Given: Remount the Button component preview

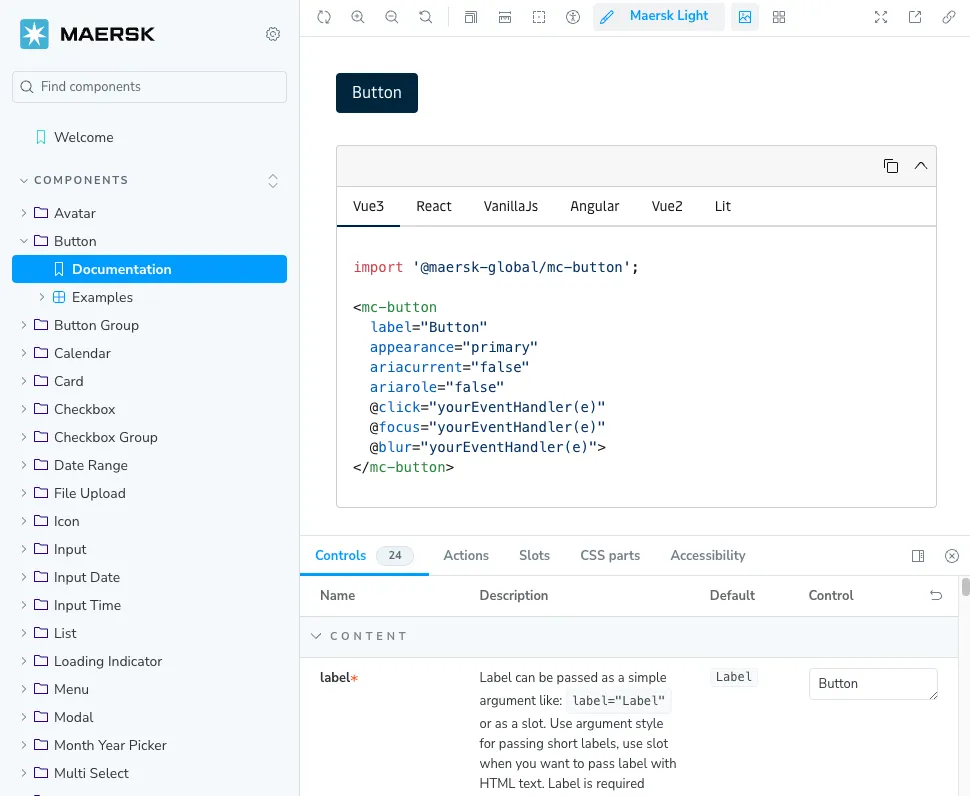Looking at the screenshot, I should pos(324,17).
